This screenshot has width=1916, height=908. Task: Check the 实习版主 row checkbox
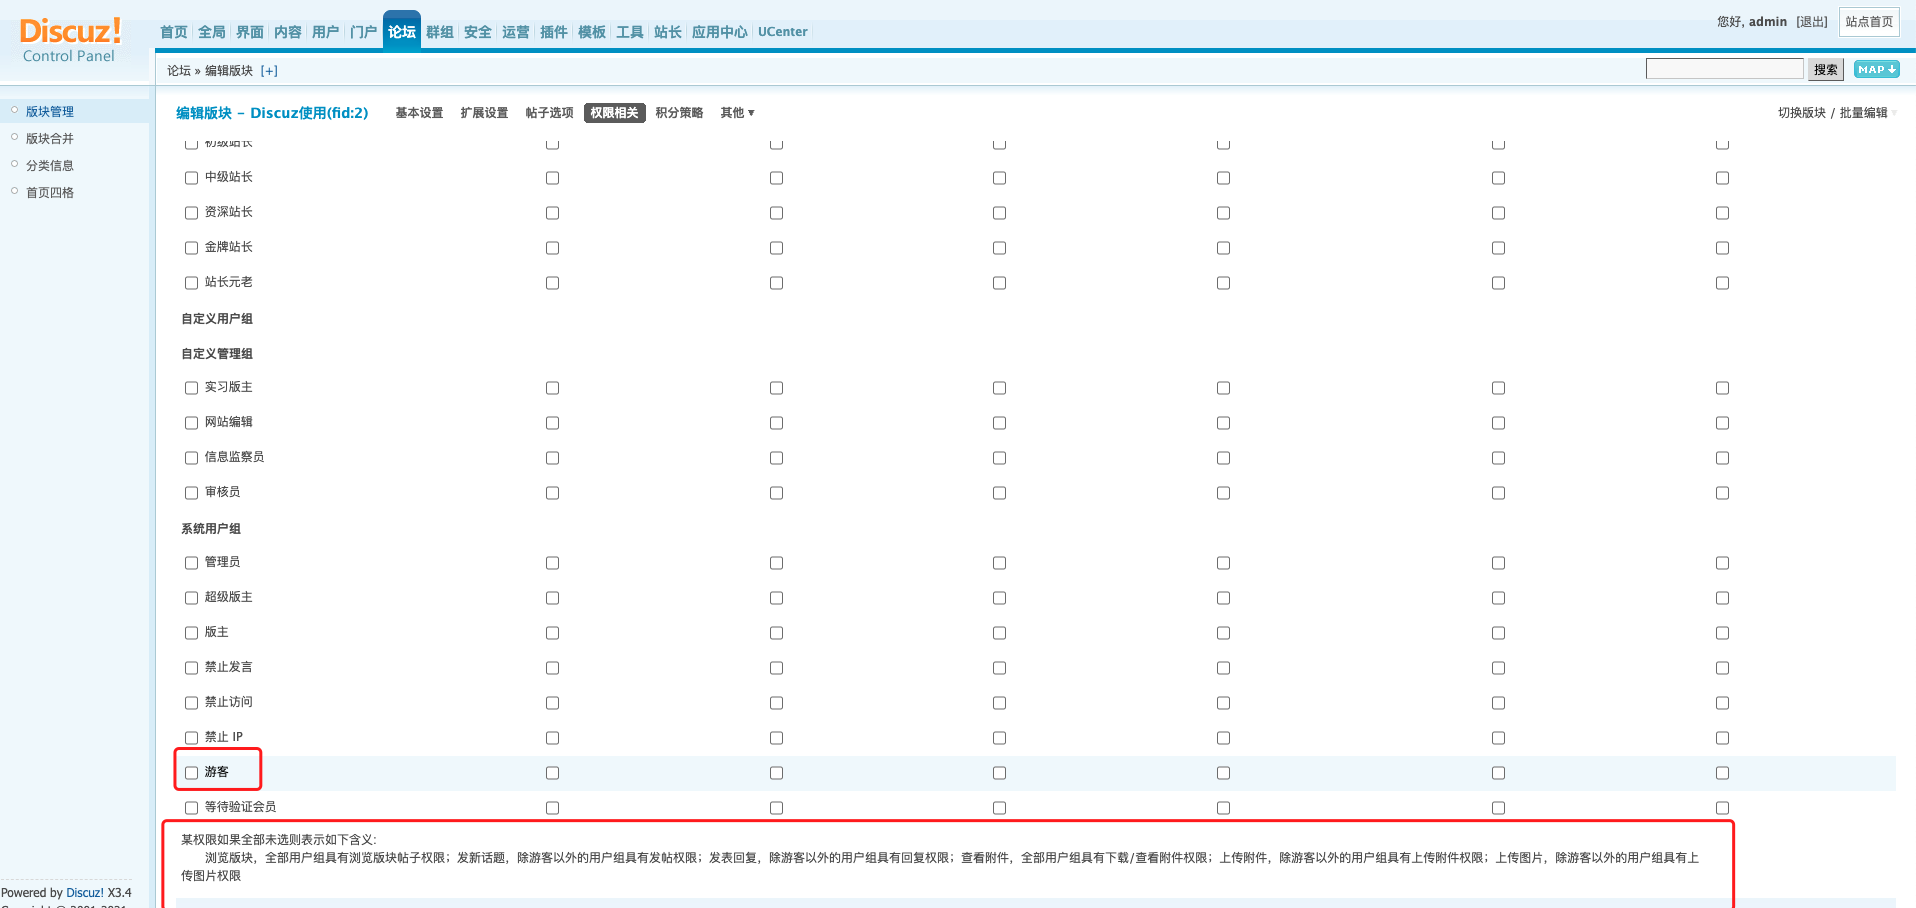pyautogui.click(x=192, y=388)
